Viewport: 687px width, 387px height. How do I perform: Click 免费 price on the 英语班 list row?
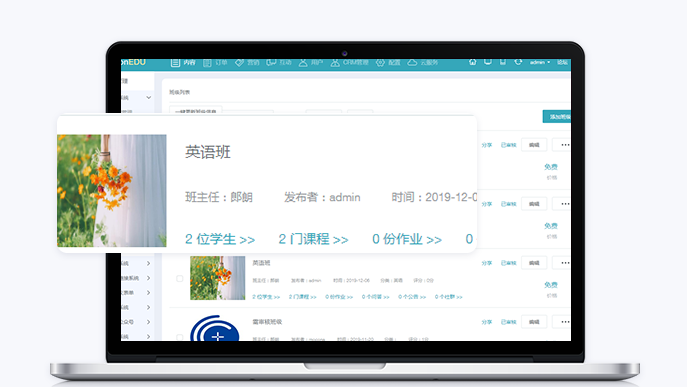pos(551,285)
